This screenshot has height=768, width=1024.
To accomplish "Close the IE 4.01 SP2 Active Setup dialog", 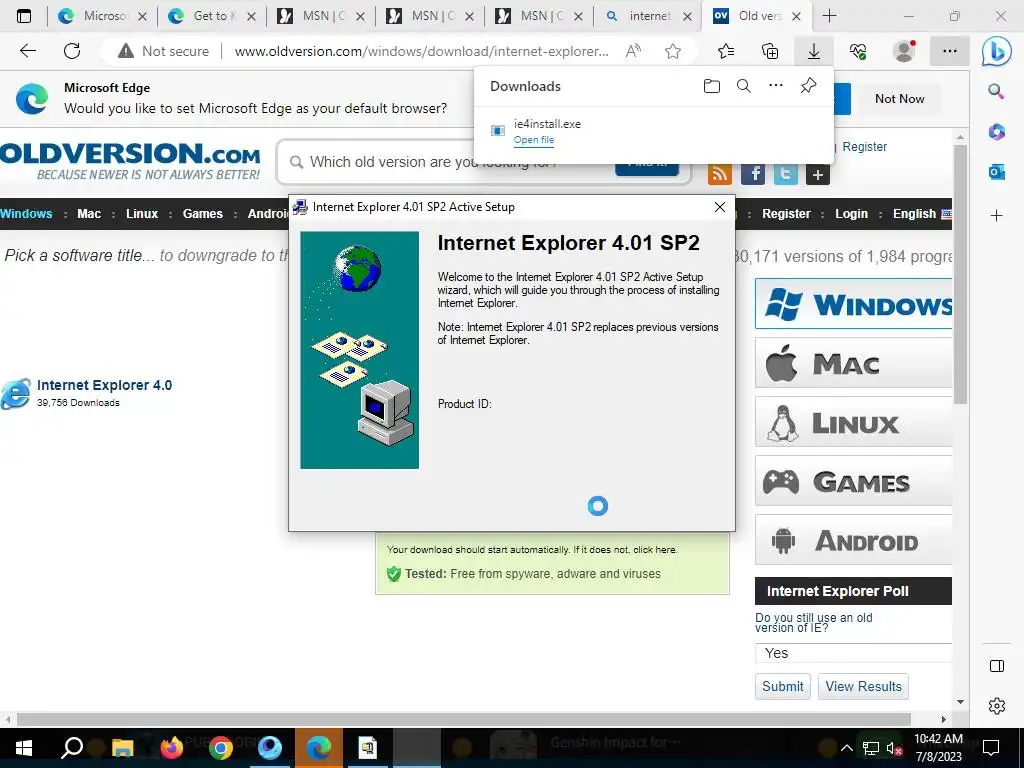I will 720,207.
